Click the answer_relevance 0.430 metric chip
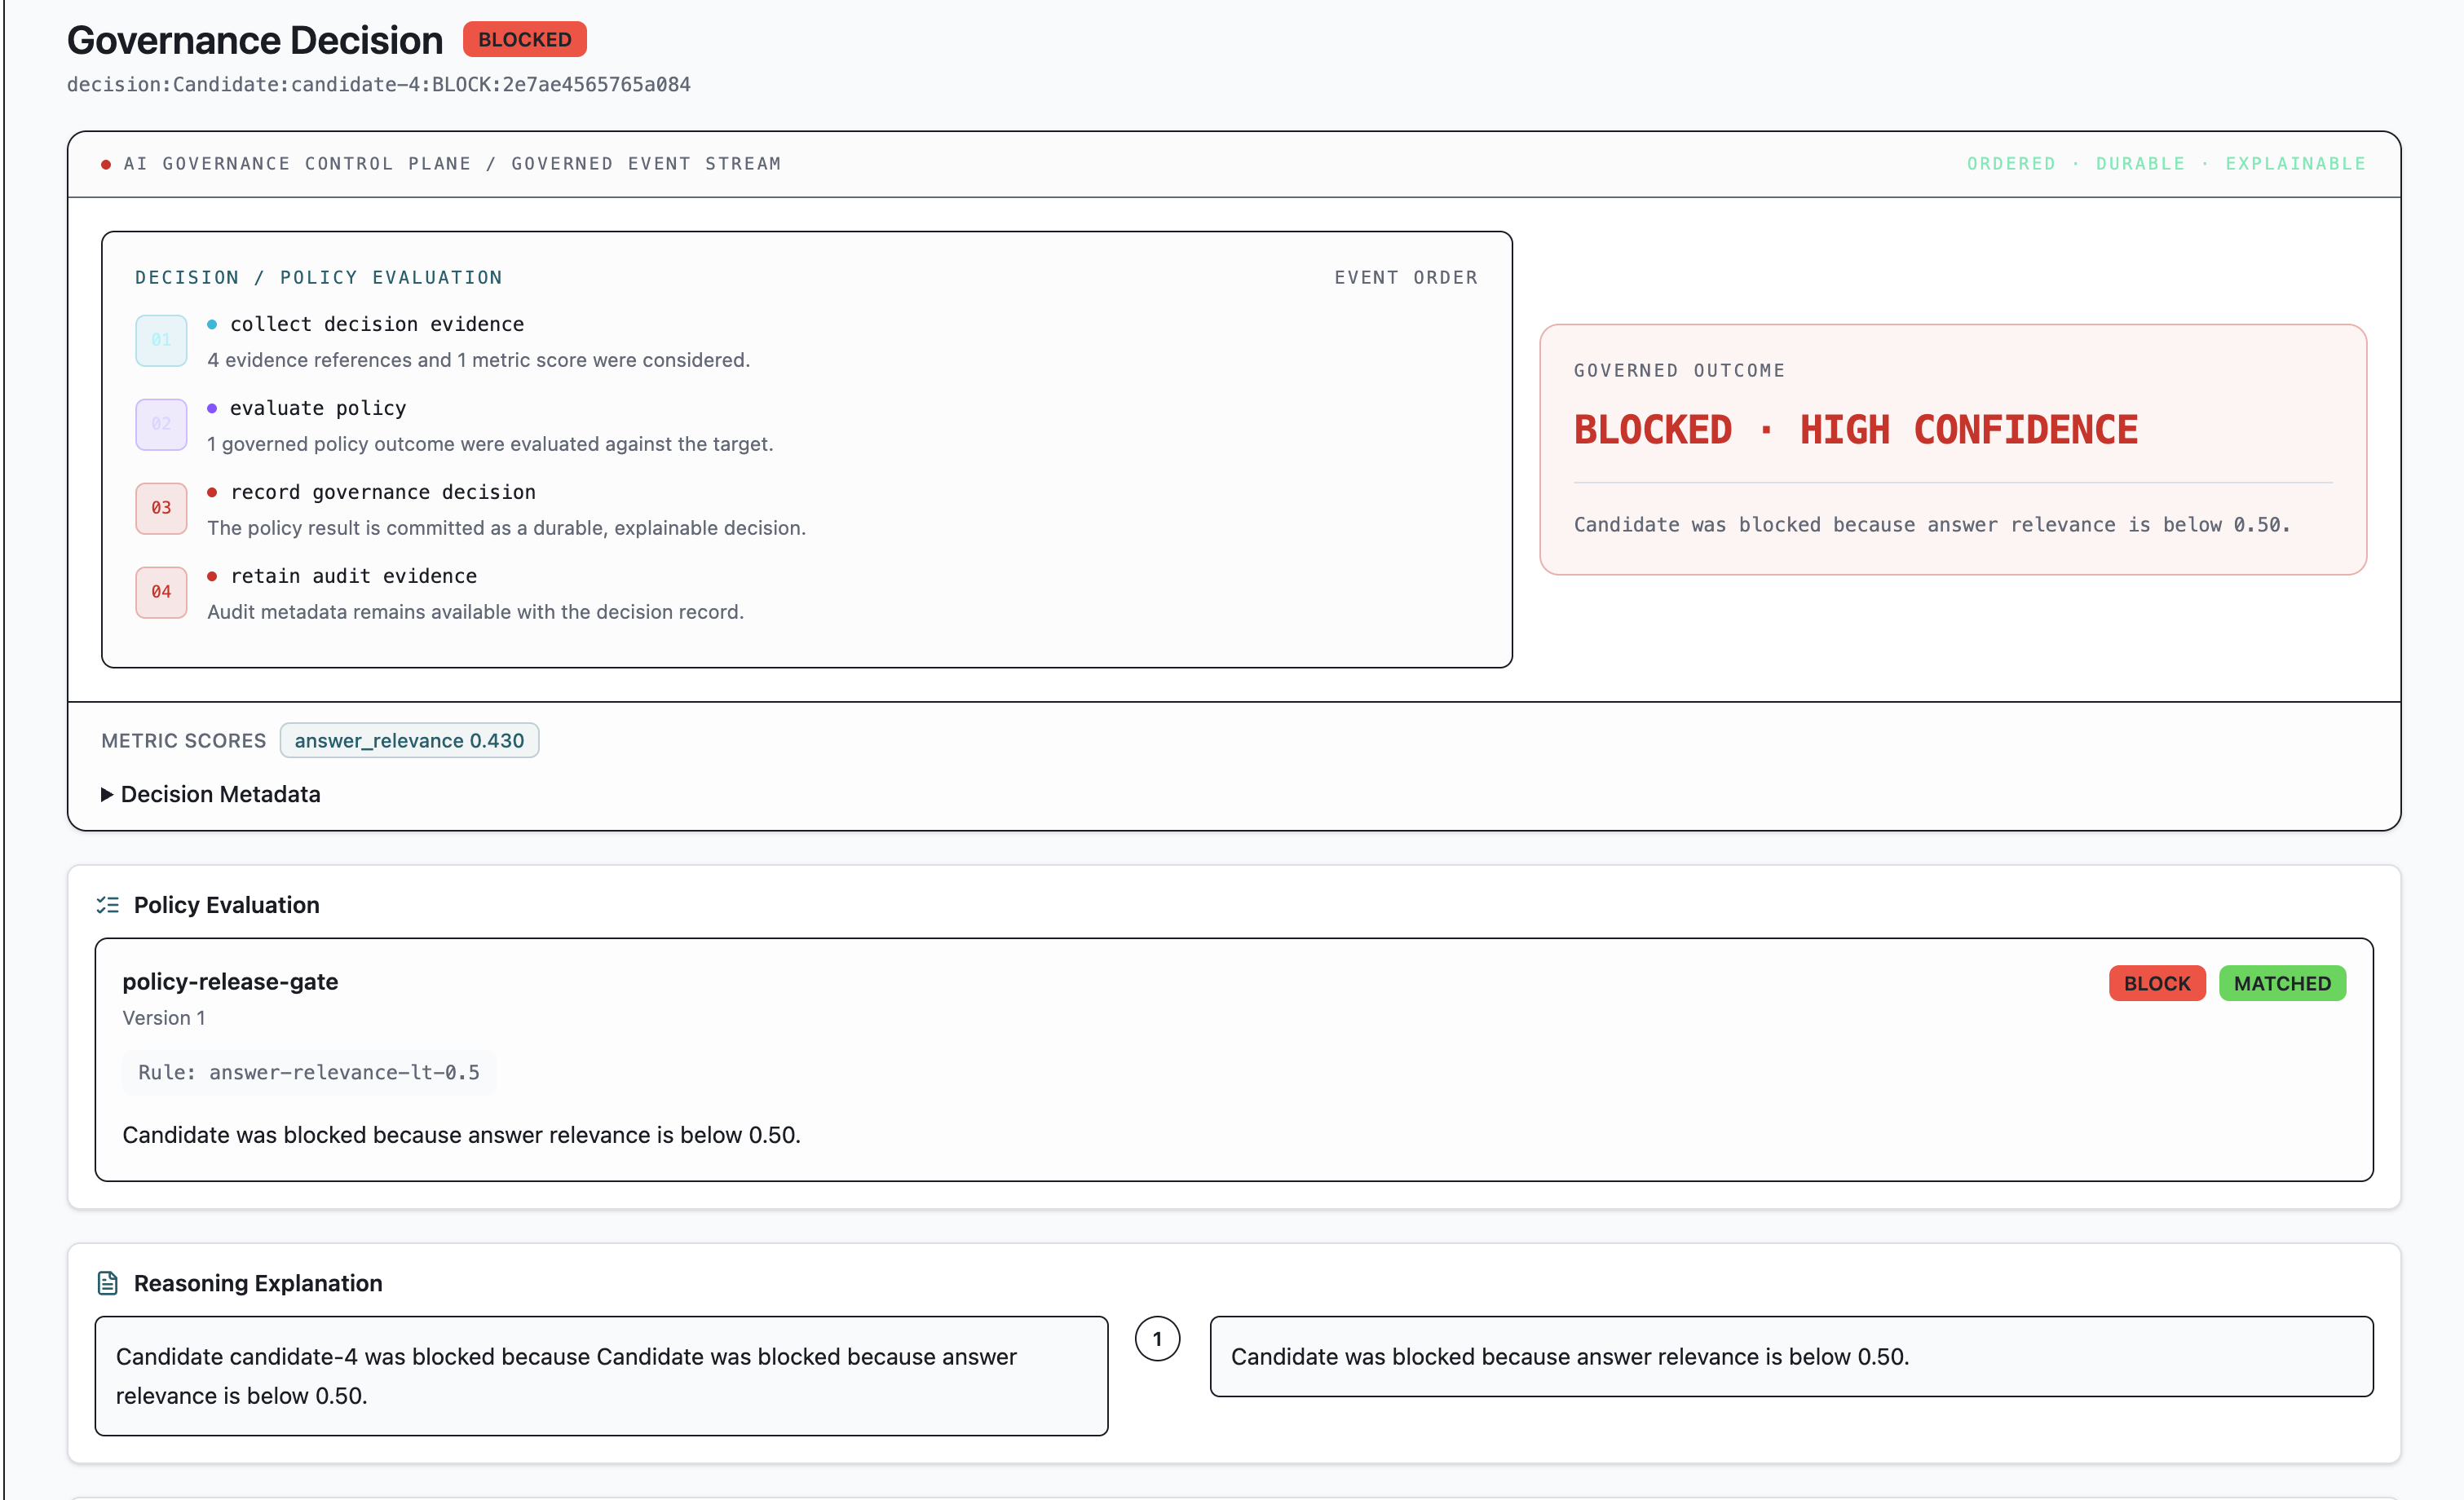2464x1500 pixels. tap(409, 740)
